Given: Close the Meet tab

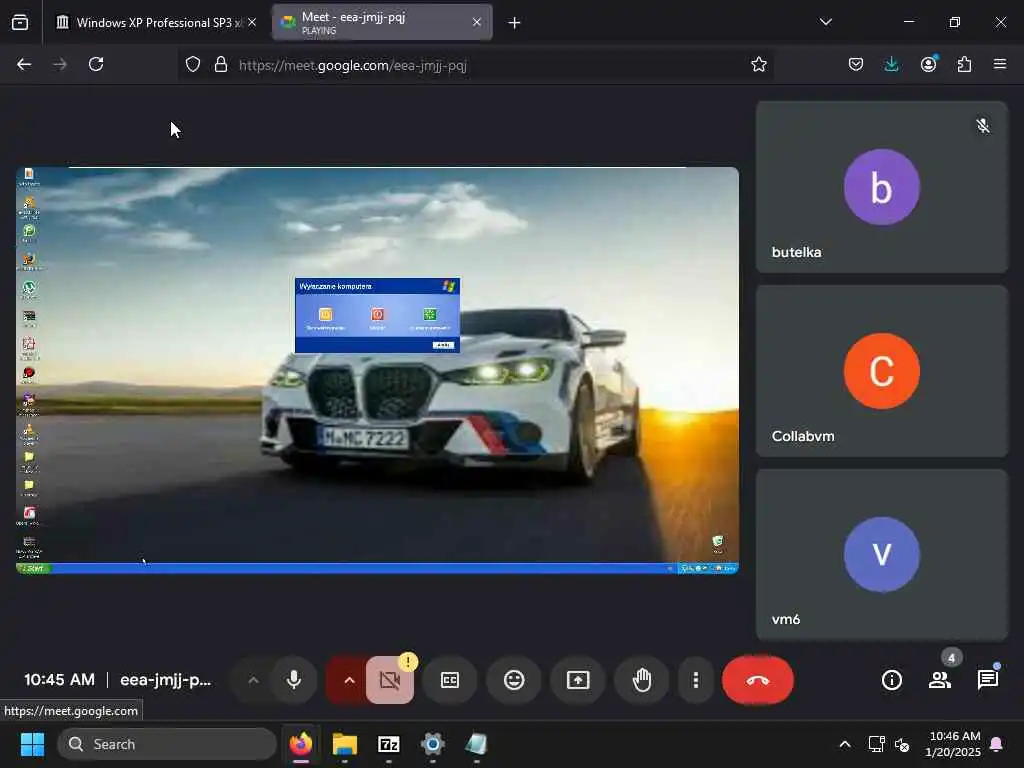Looking at the screenshot, I should point(477,22).
